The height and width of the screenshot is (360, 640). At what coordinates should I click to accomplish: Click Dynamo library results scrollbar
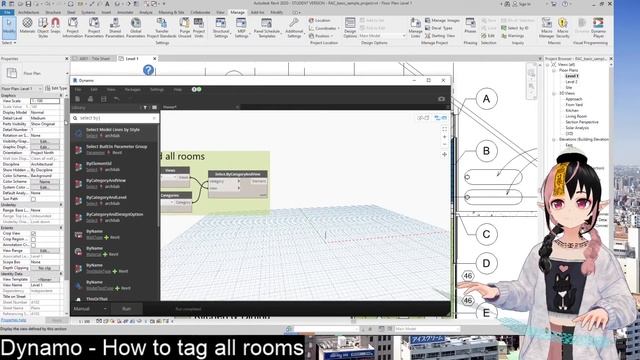point(158,176)
